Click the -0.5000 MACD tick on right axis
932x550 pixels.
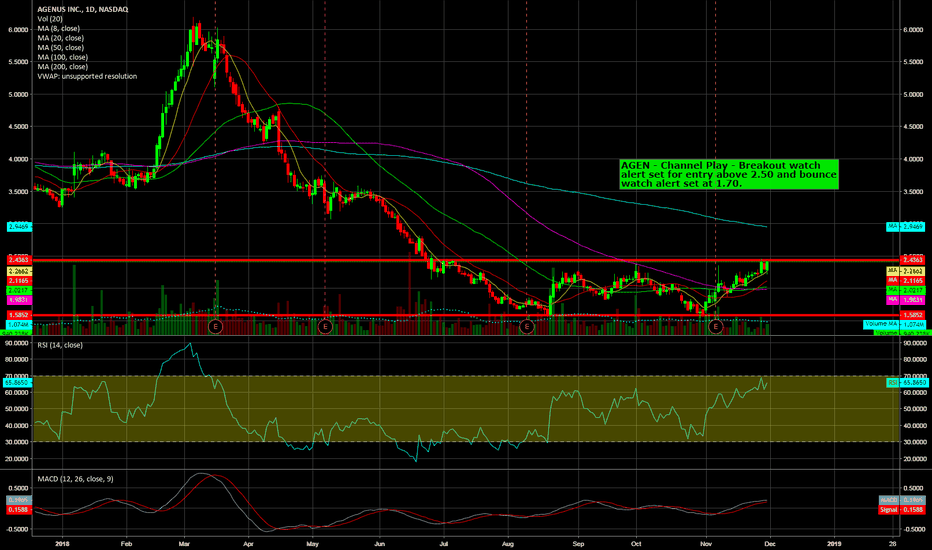tap(913, 529)
